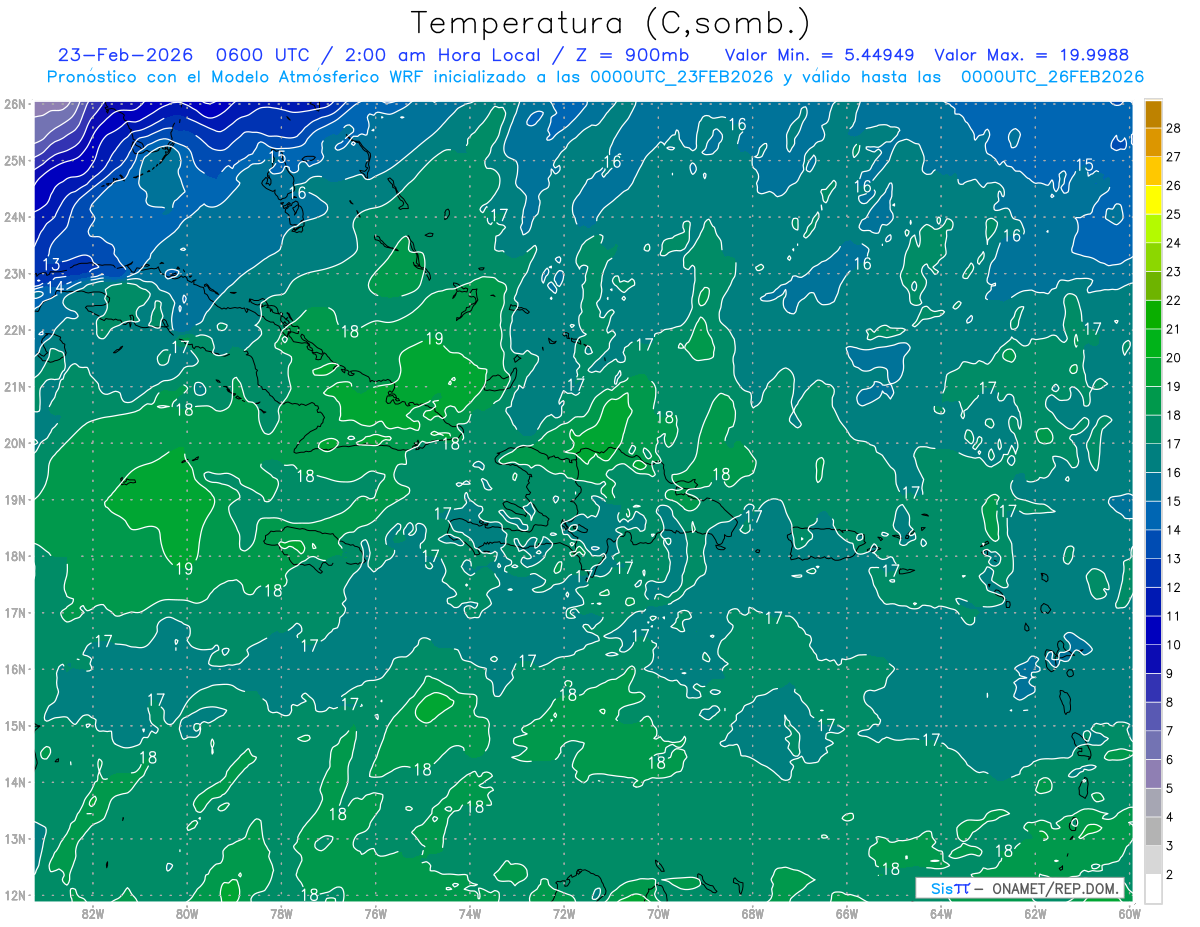Click the map contour label "14" near 23N

(x=55, y=287)
